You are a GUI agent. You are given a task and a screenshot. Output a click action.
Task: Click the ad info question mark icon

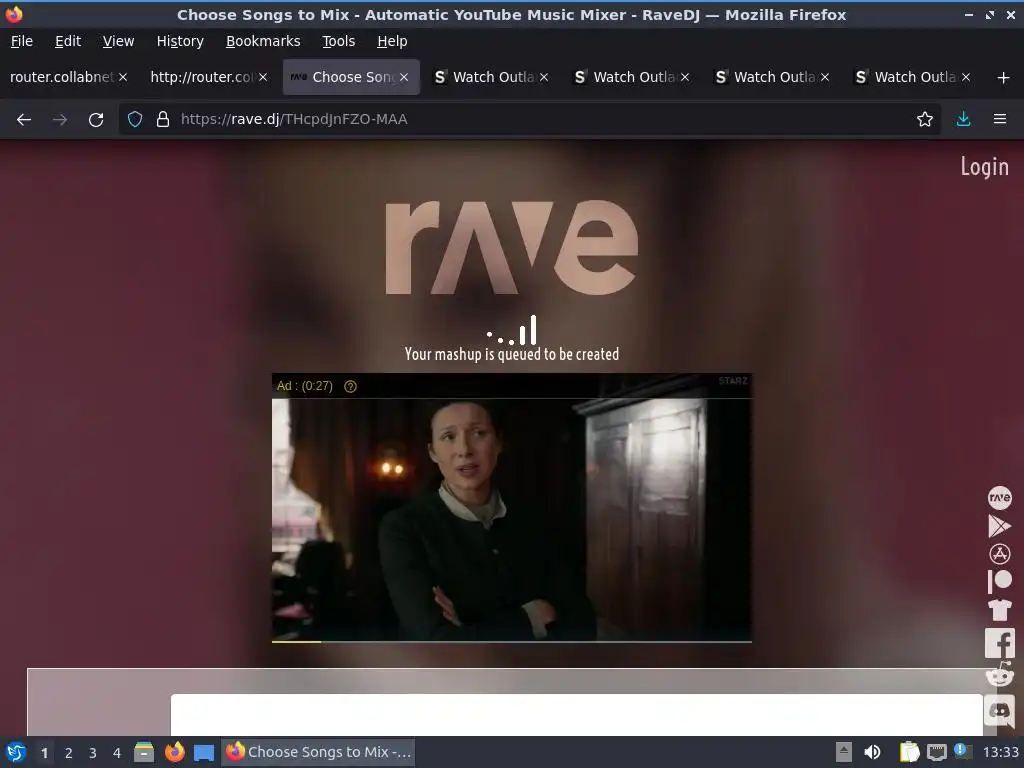(x=351, y=387)
